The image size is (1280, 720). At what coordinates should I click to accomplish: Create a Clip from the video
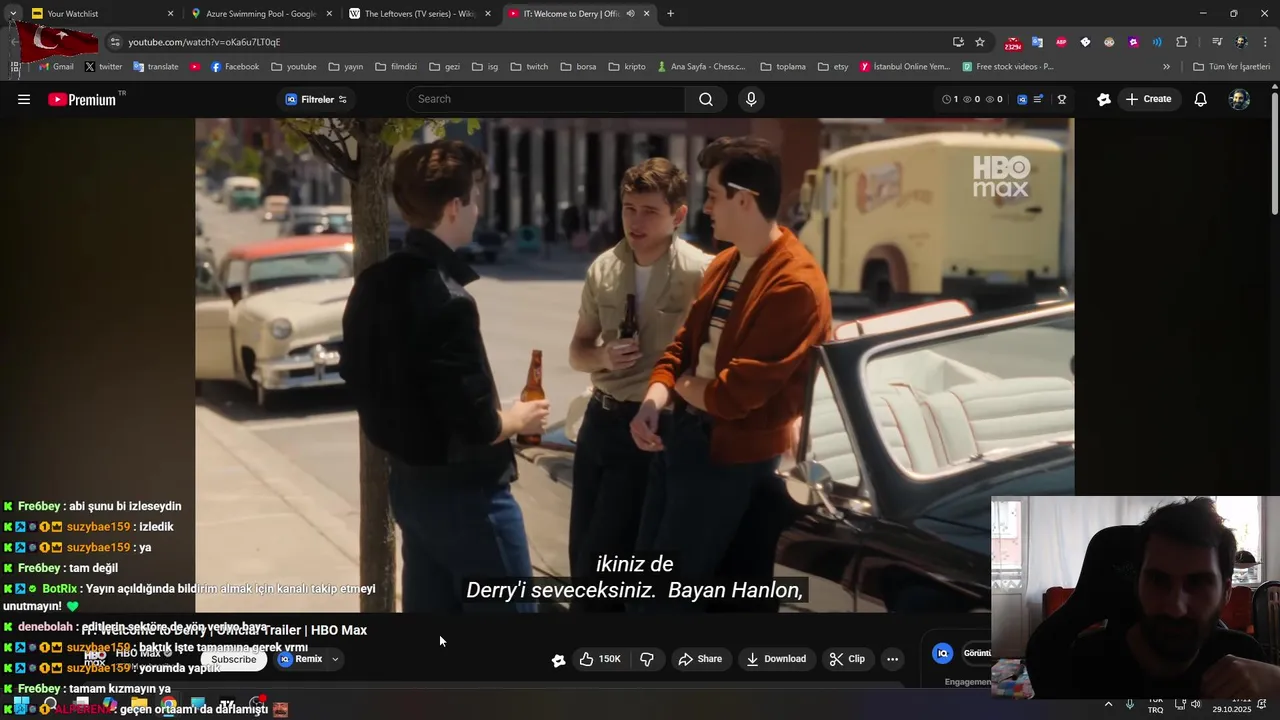[x=847, y=659]
